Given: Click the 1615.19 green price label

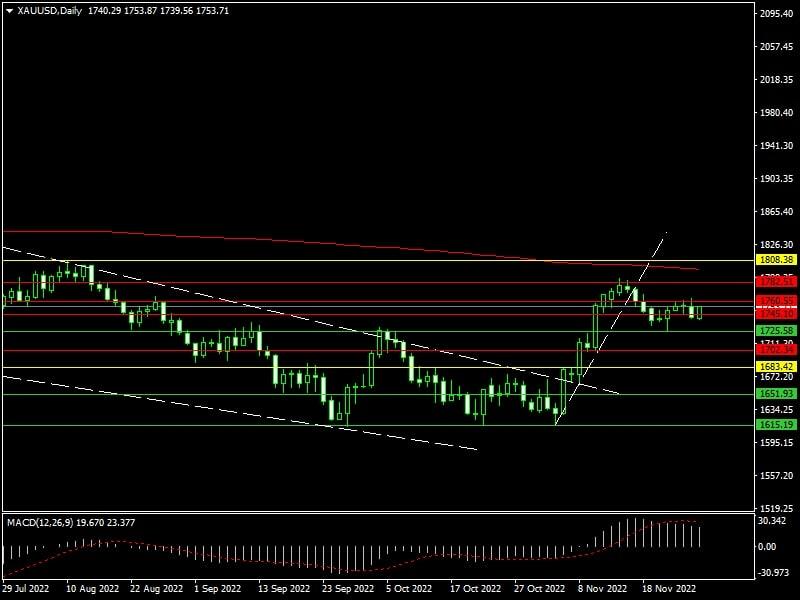Looking at the screenshot, I should click(x=777, y=424).
